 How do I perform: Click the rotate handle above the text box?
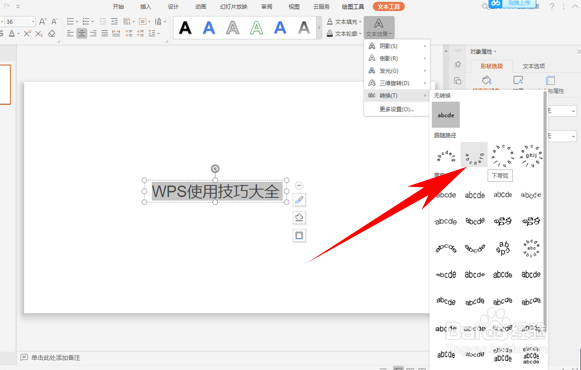tap(215, 169)
